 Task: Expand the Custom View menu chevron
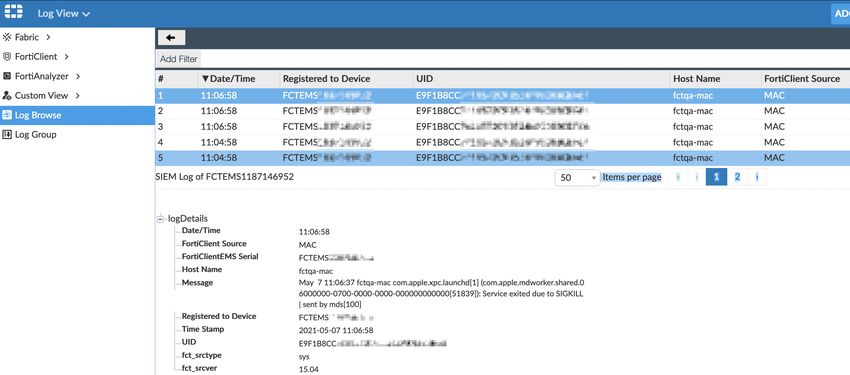[x=78, y=95]
